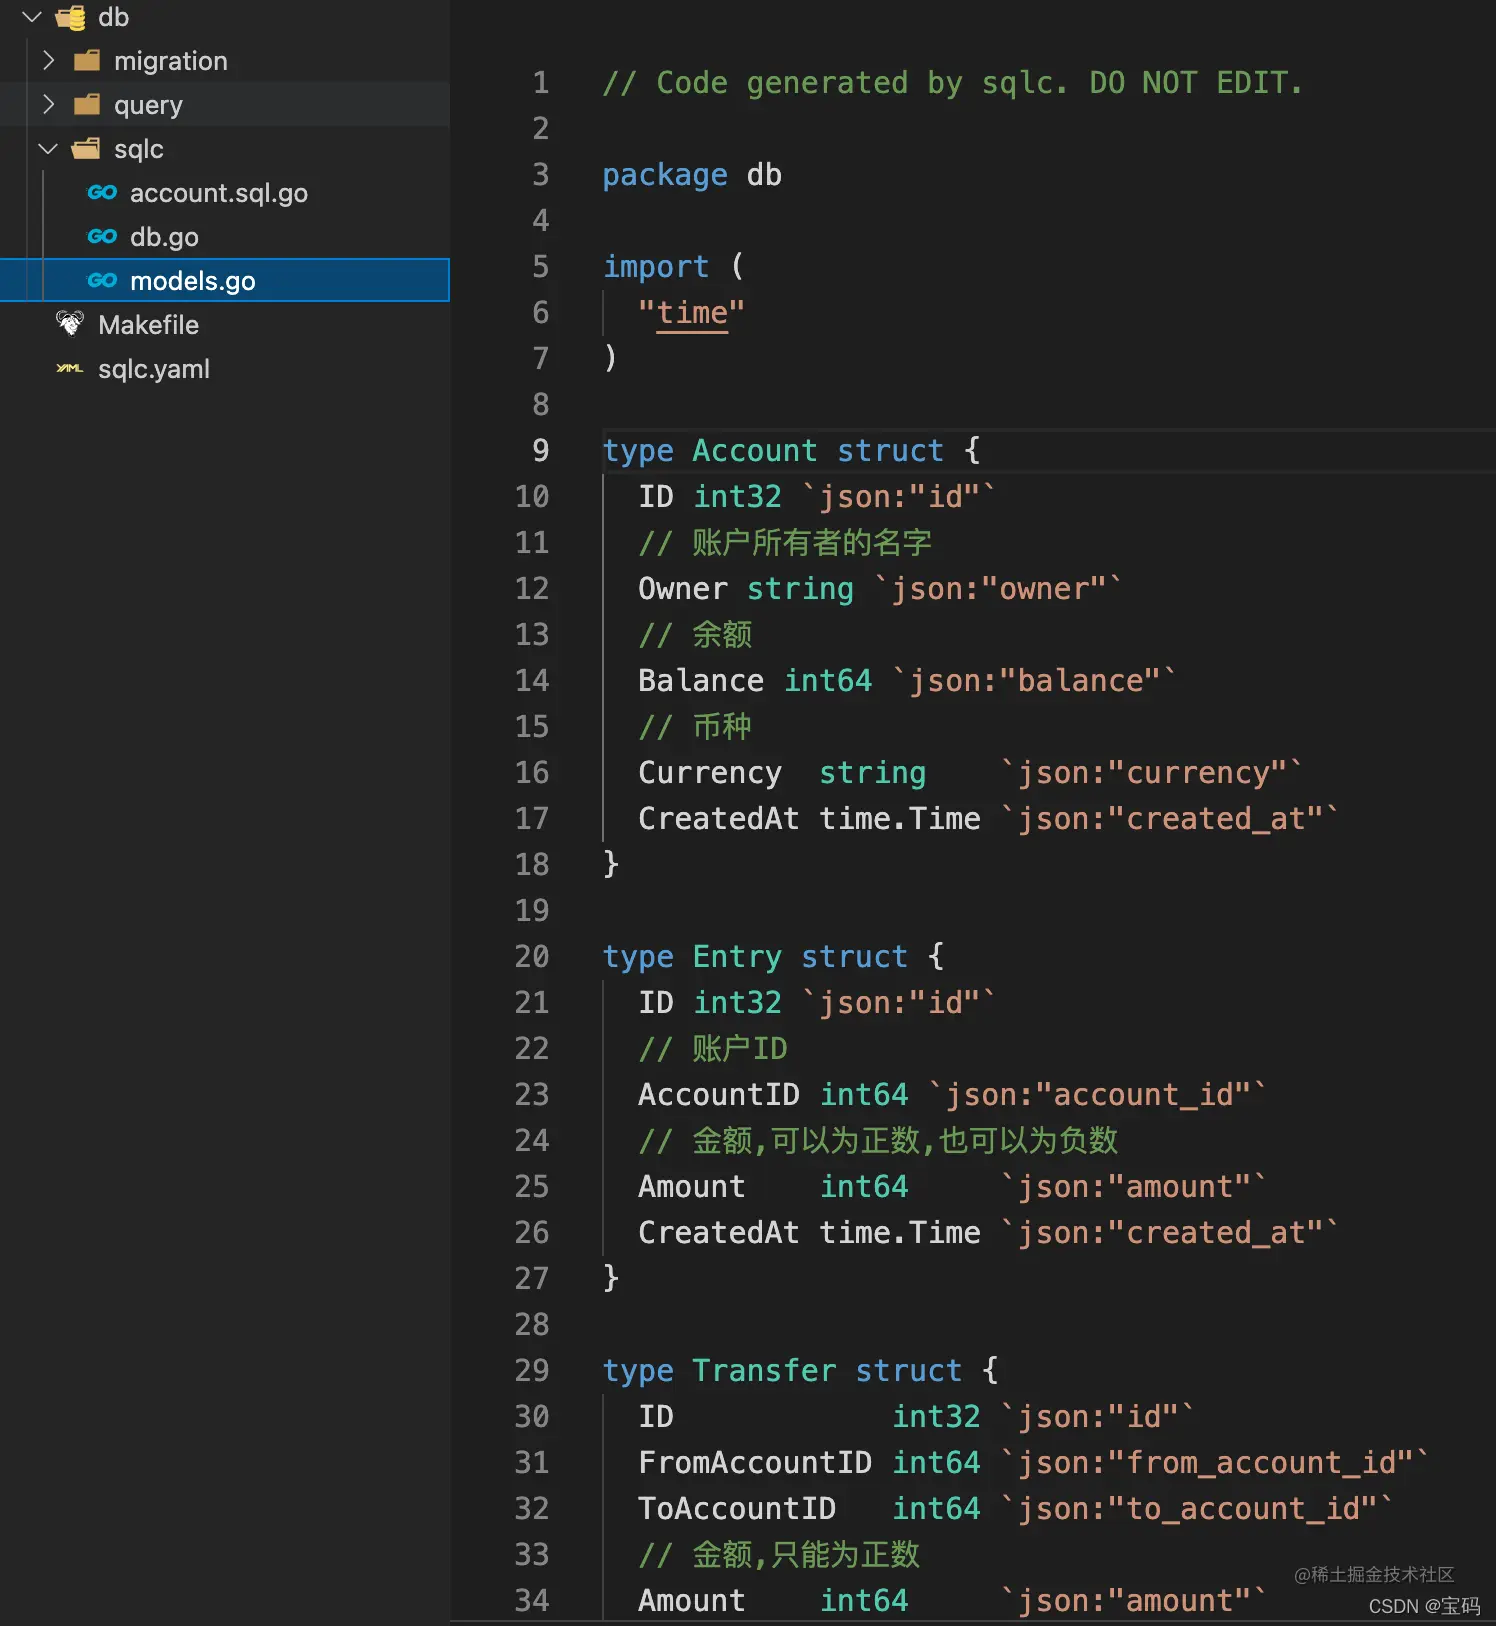
Task: Click the Owner field name
Action: [683, 589]
